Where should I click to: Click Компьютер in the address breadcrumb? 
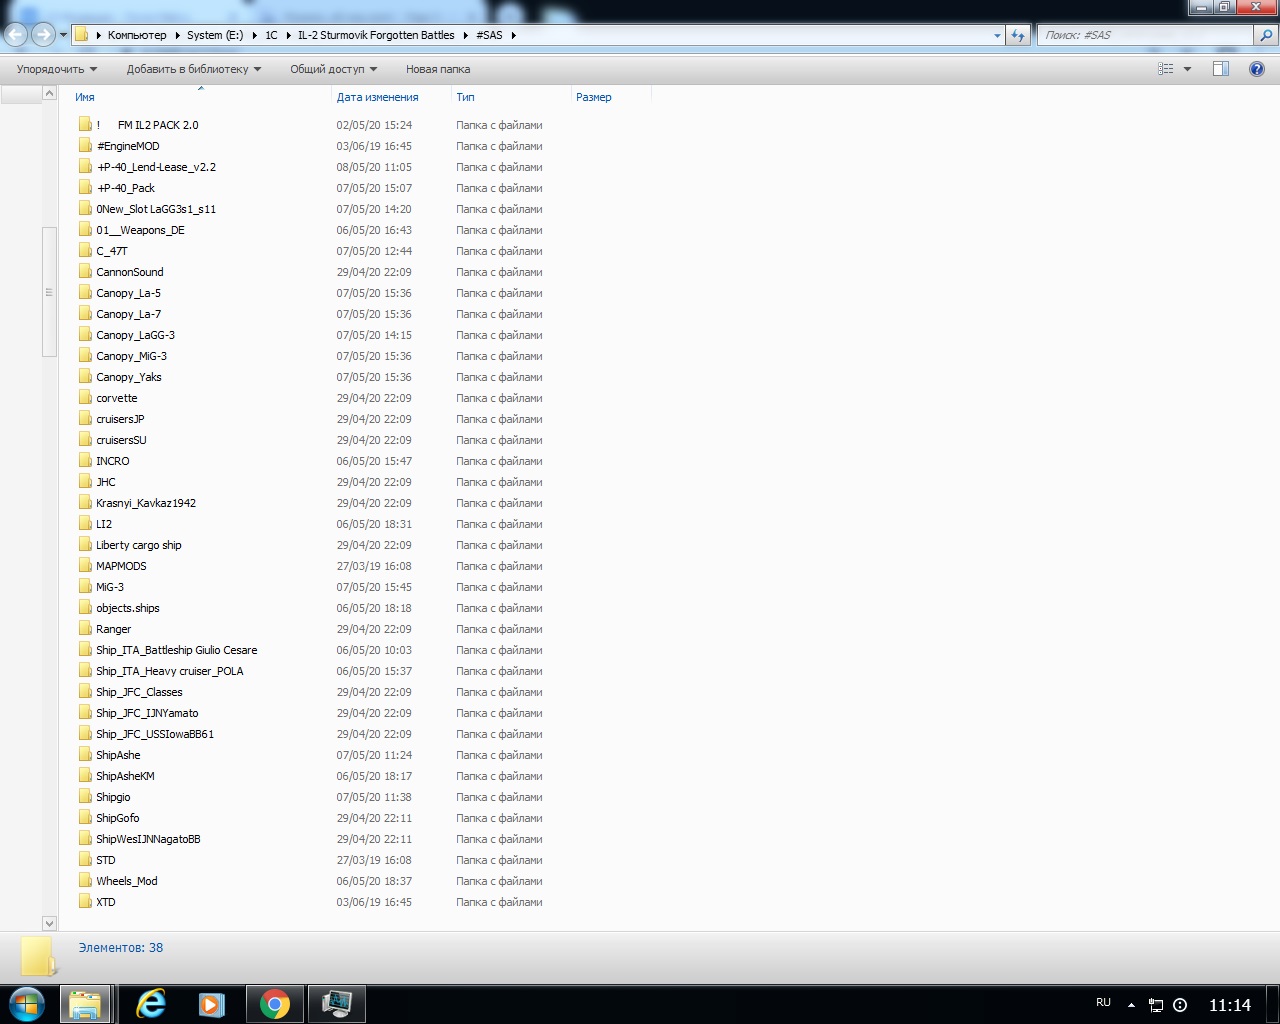[x=137, y=35]
